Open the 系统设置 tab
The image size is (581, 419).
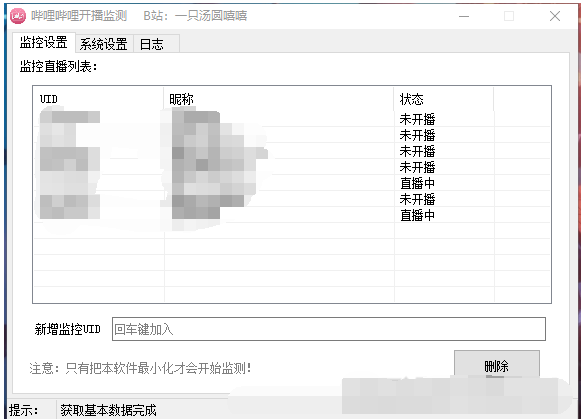coord(104,44)
